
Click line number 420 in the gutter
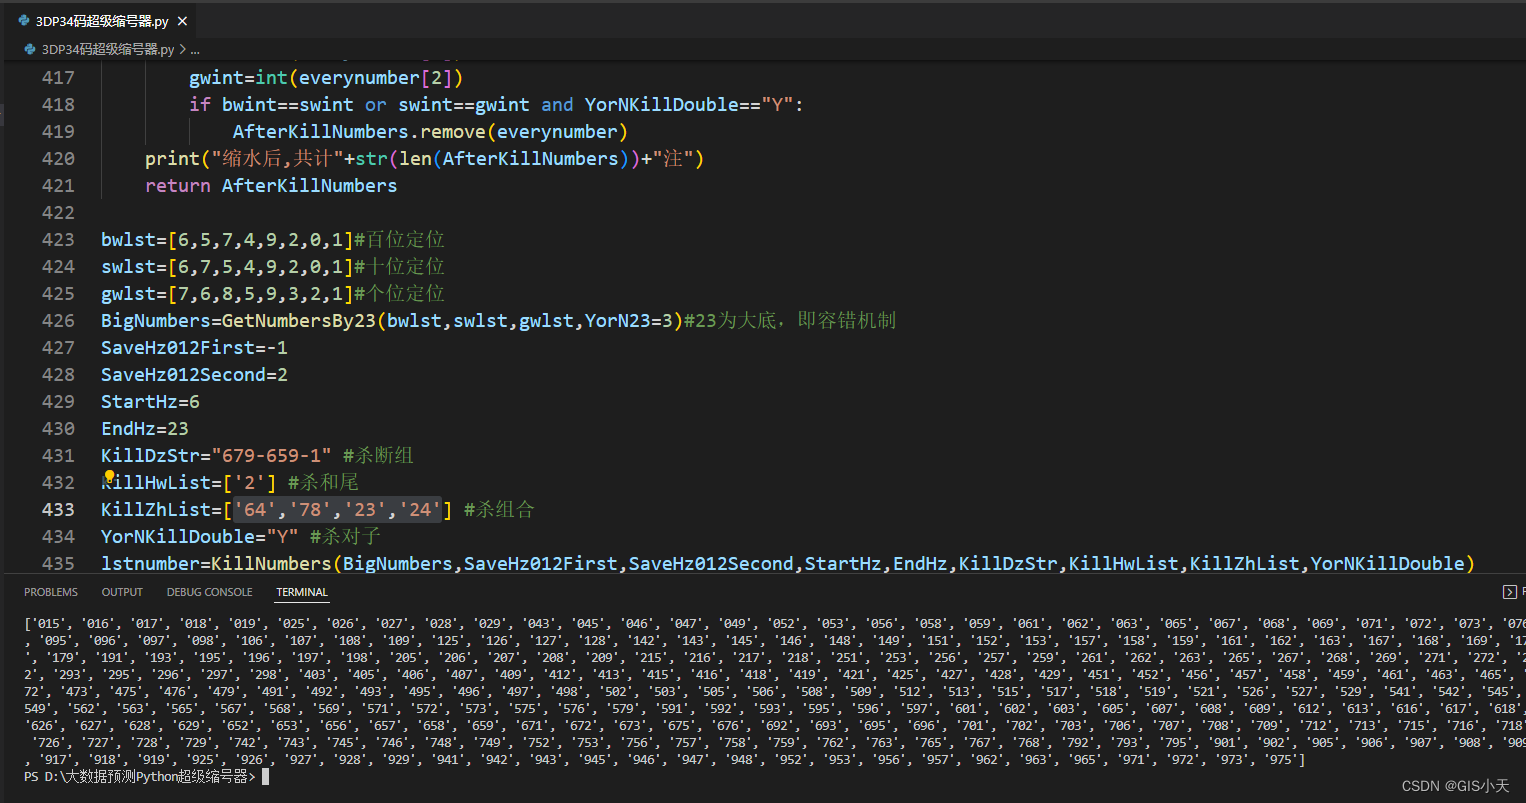coord(58,159)
